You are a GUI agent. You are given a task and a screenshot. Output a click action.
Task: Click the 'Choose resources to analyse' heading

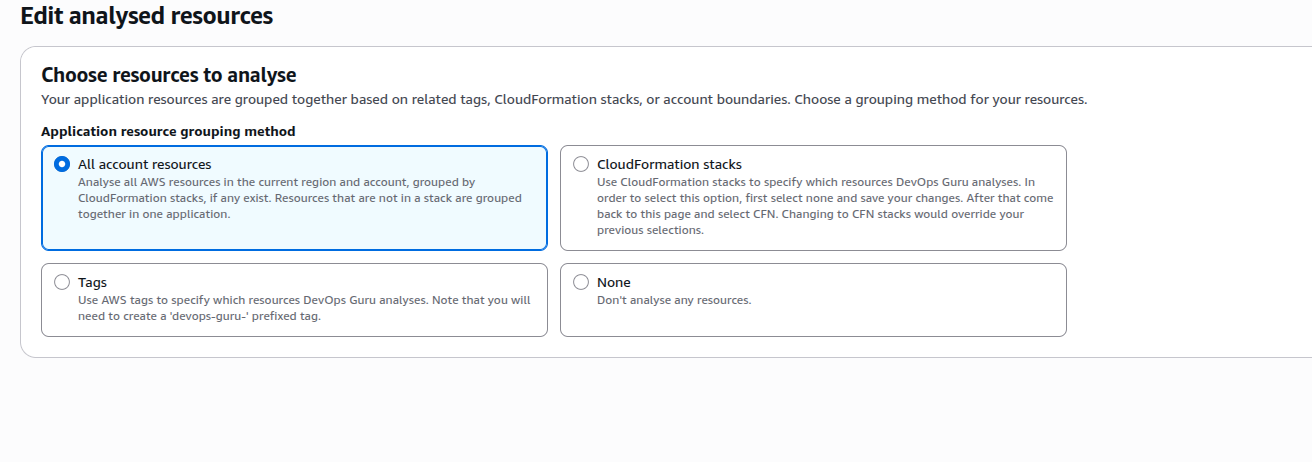168,75
